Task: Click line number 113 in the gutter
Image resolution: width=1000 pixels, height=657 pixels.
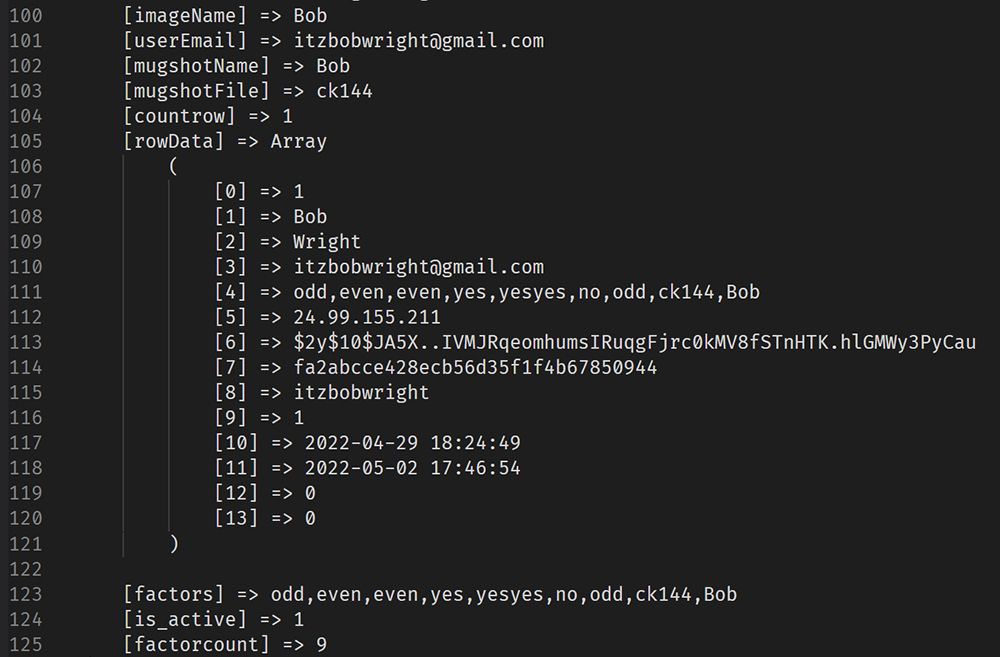Action: (26, 342)
